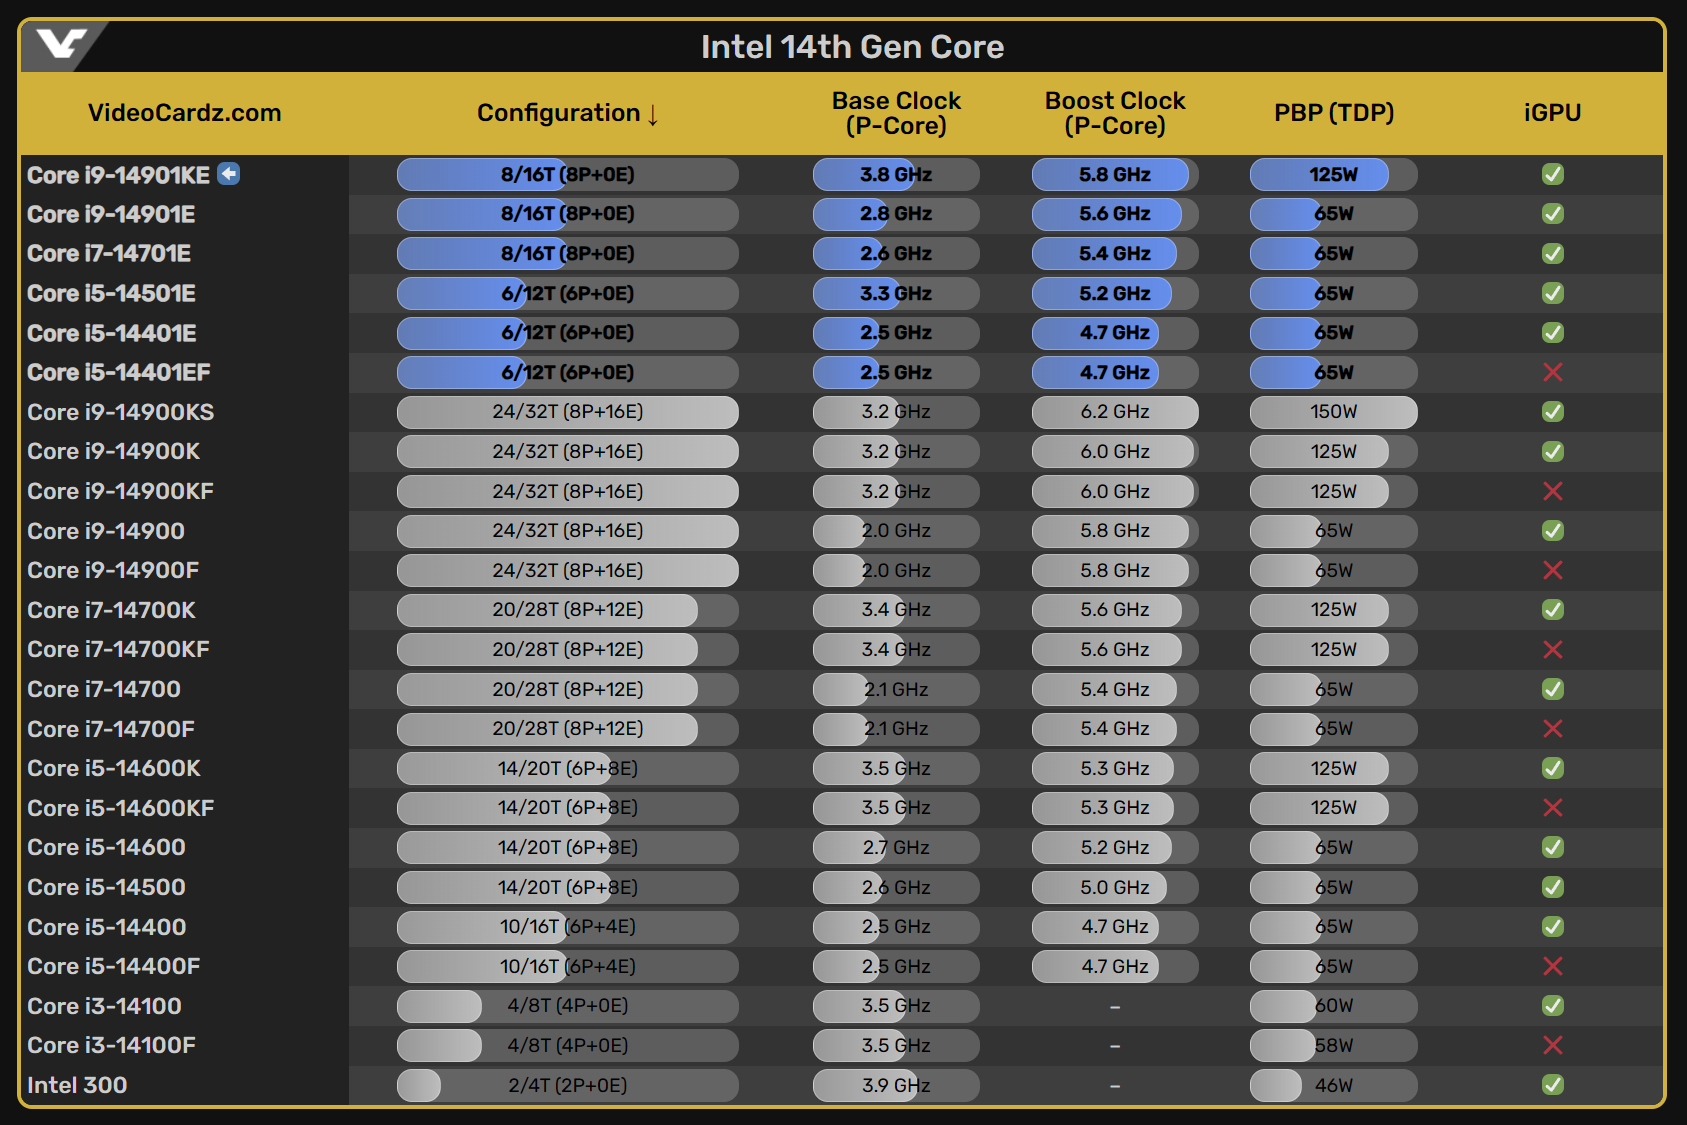Click the red iGPU cross for Core i5-14600KF
Image resolution: width=1687 pixels, height=1125 pixels.
[1553, 807]
